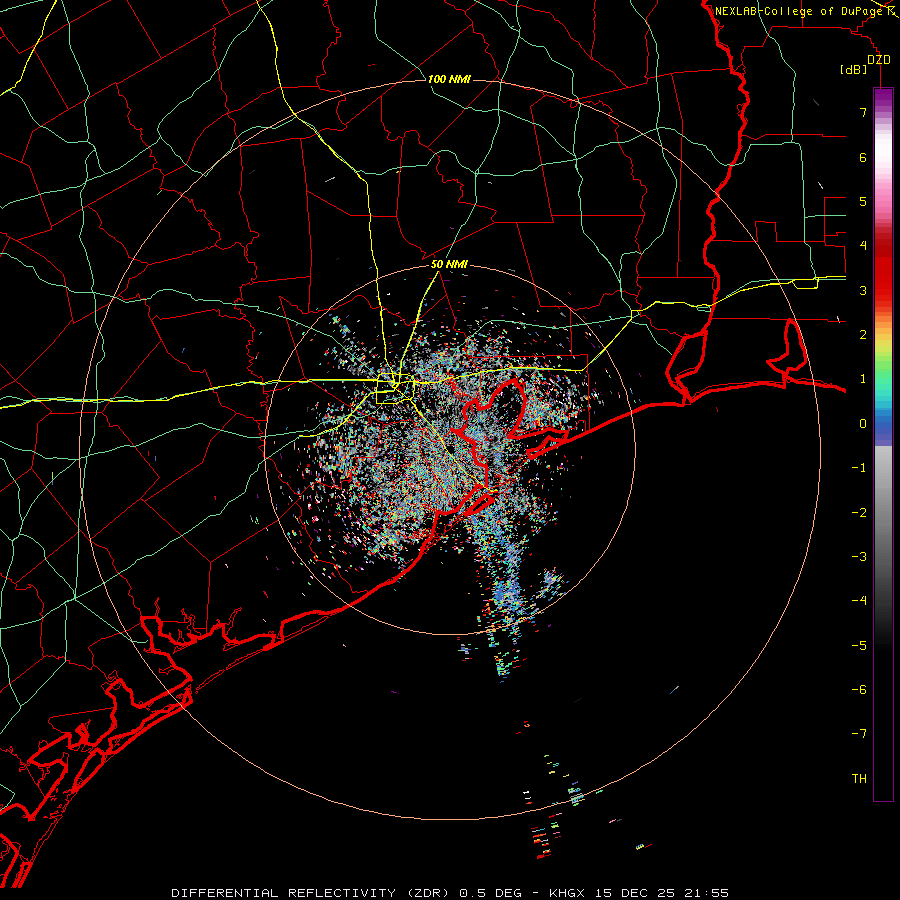Click the -6 value on the color scale
Screen dimensions: 900x900
(859, 690)
